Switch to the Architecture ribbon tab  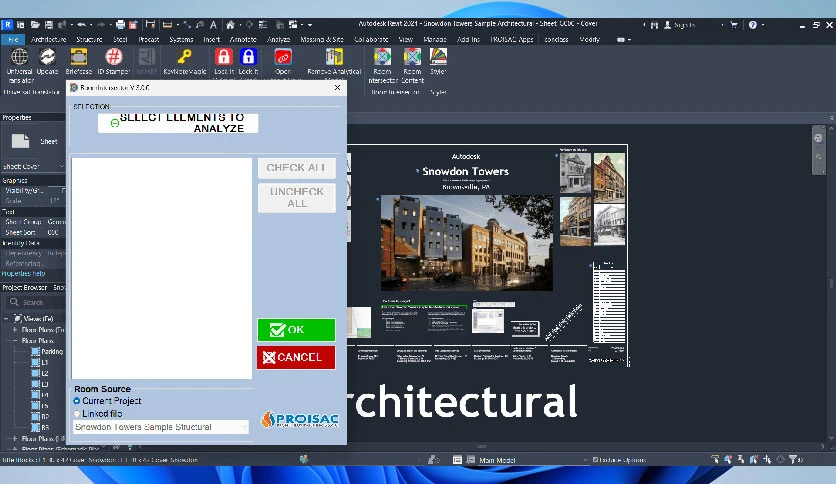click(x=49, y=39)
